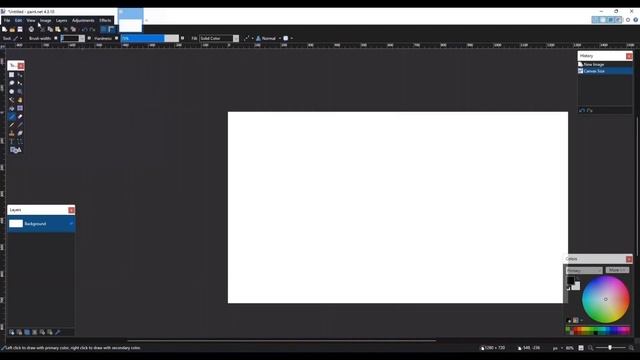Open the units px dropdown in status bar

(x=557, y=348)
